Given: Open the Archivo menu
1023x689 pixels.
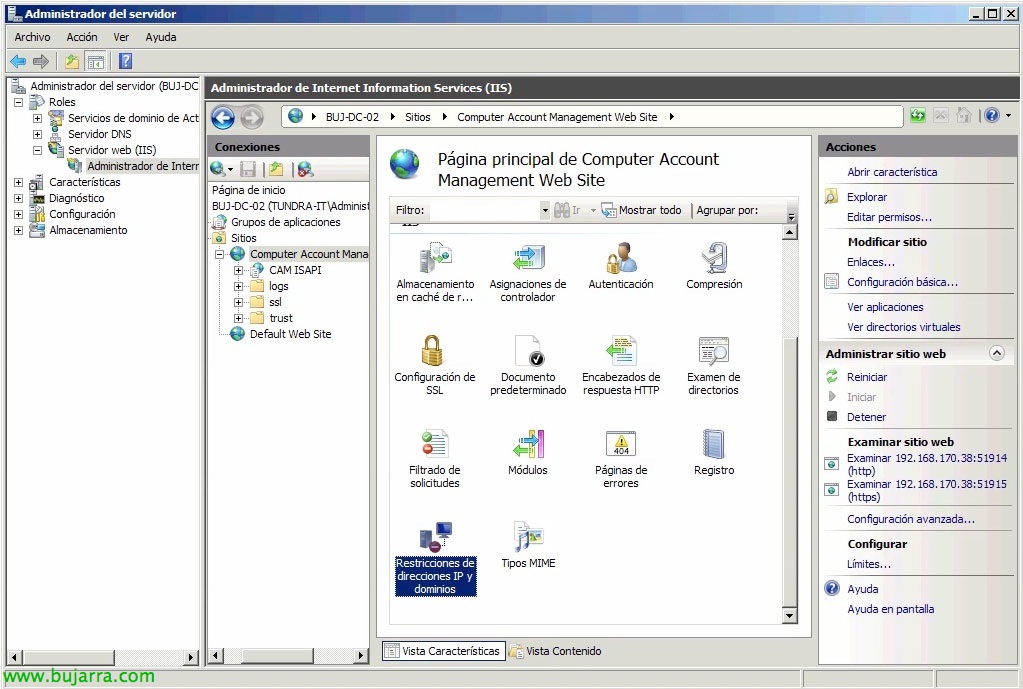Looking at the screenshot, I should tap(33, 37).
